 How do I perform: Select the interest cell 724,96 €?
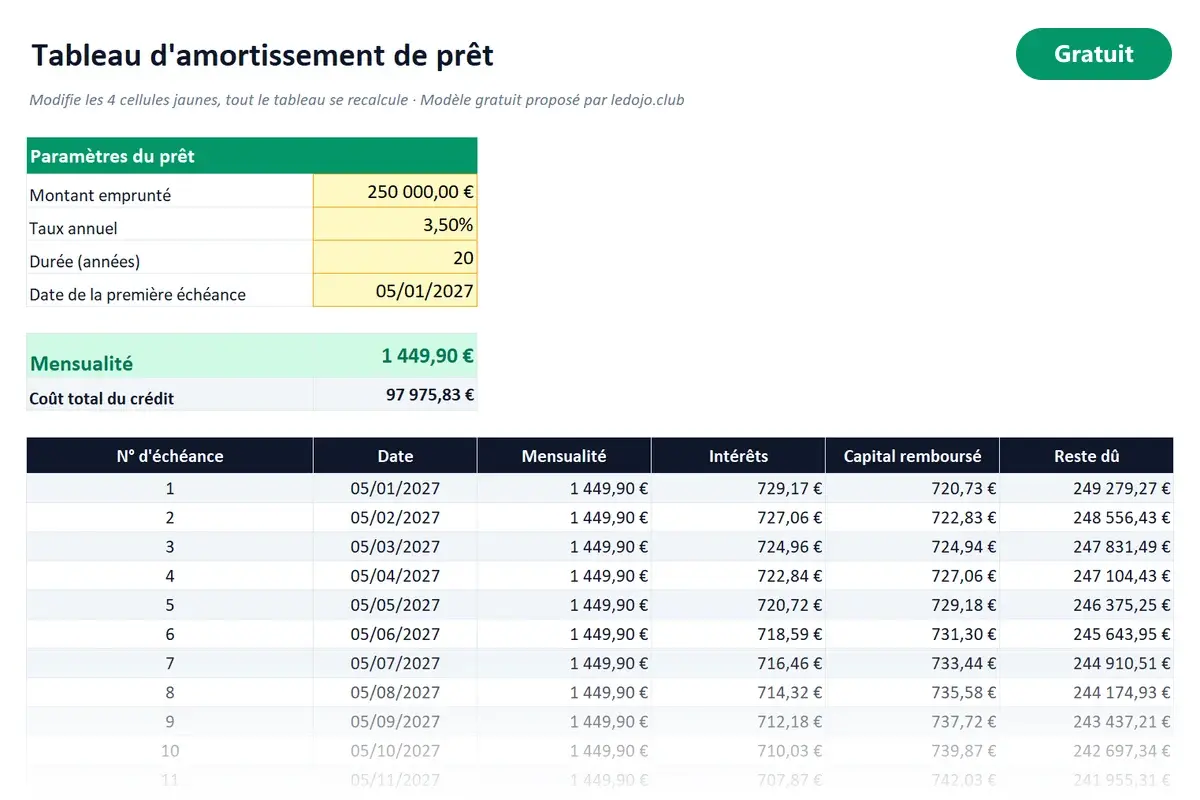[738, 546]
